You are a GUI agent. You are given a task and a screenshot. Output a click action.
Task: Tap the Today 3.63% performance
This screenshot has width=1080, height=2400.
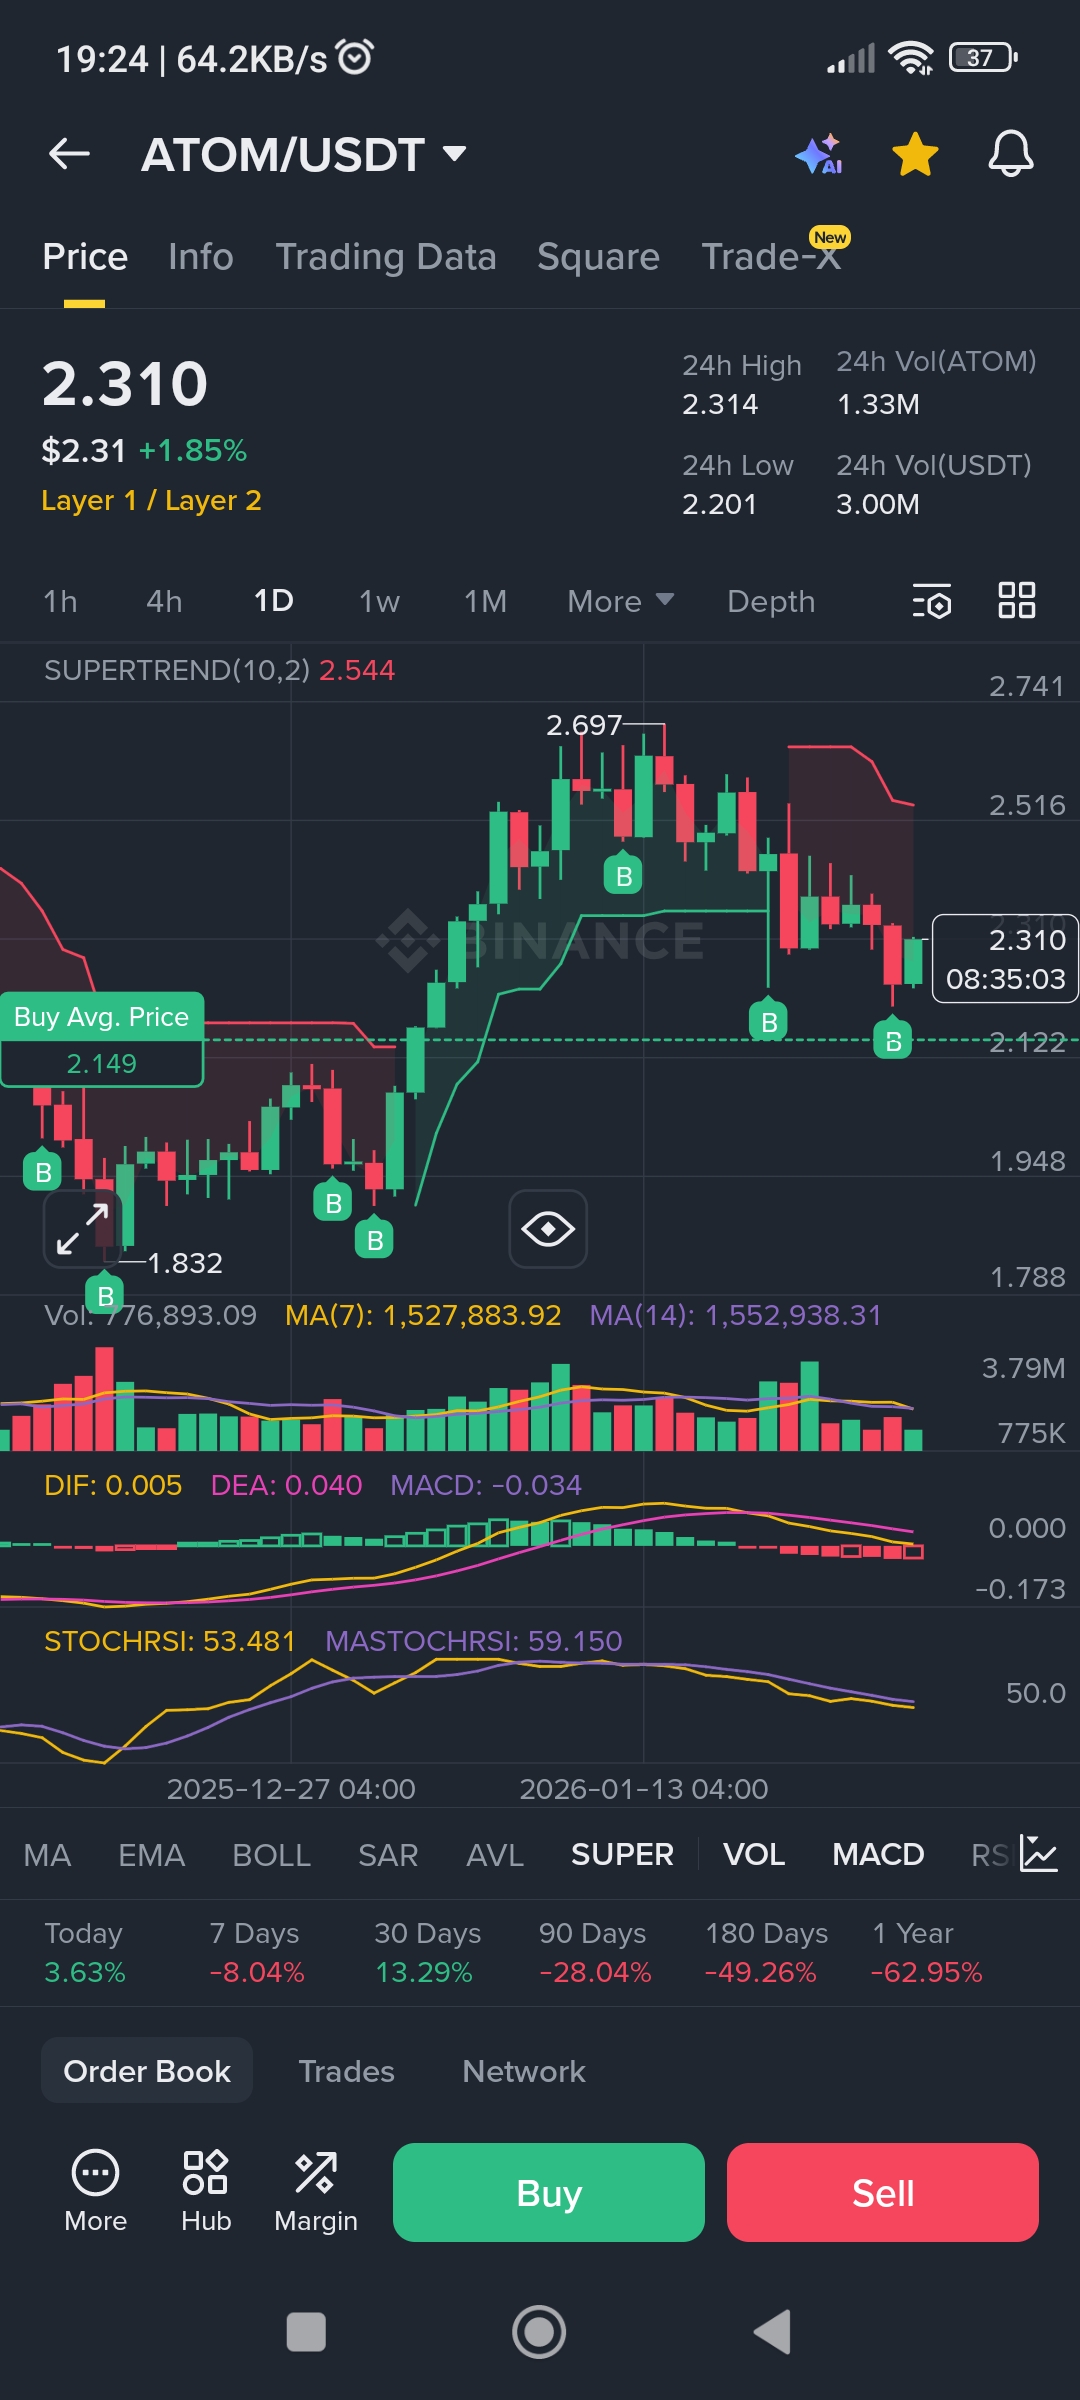point(85,1953)
